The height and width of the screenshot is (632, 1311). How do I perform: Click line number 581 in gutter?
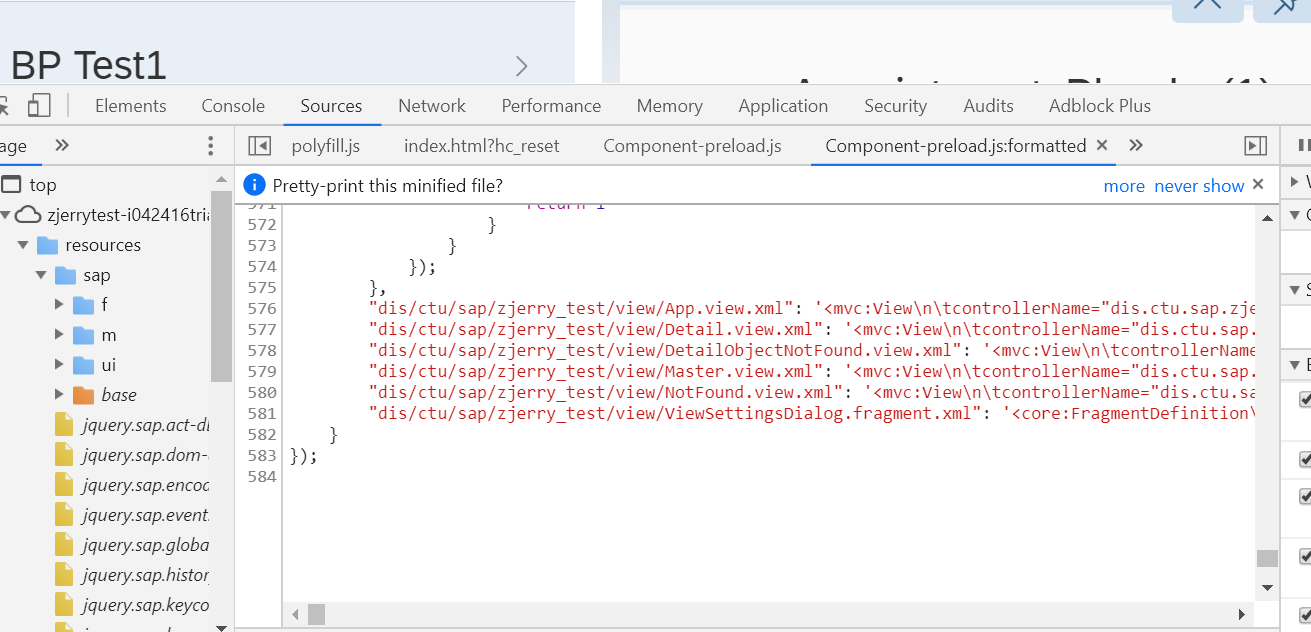click(261, 413)
